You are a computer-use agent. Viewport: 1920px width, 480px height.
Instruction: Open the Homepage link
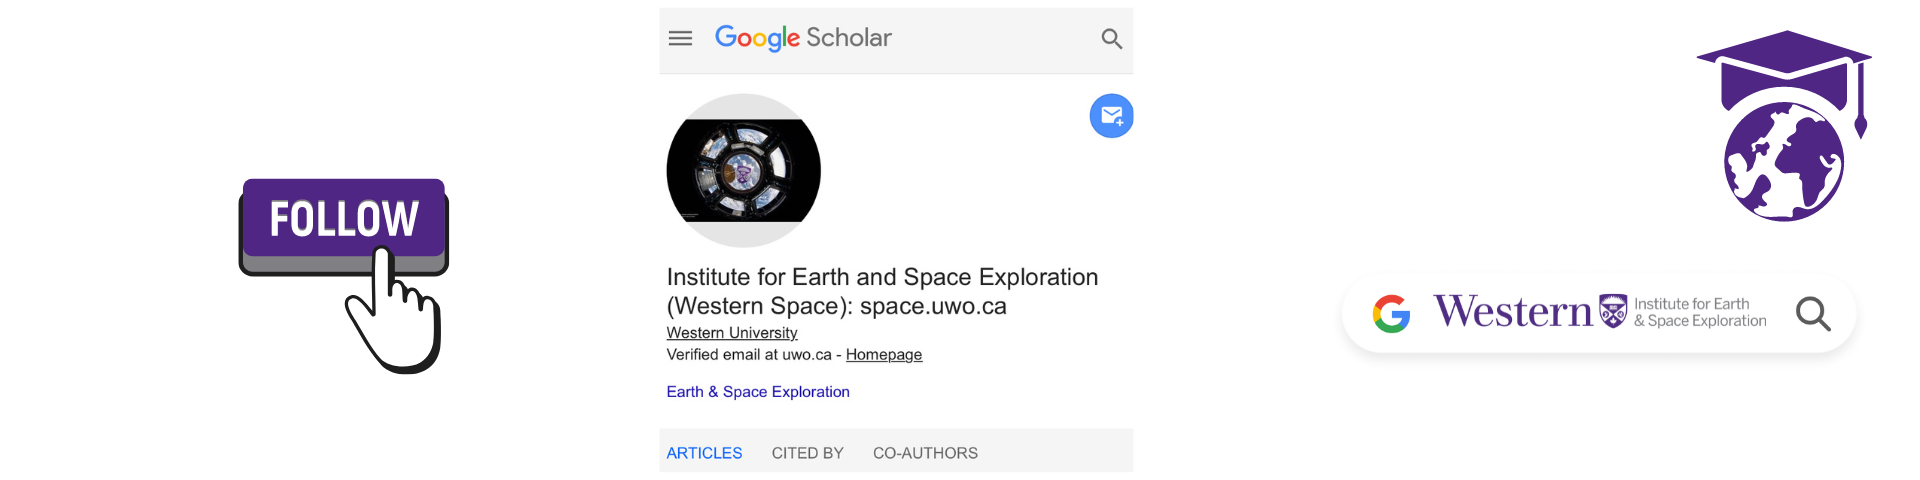[x=884, y=355]
